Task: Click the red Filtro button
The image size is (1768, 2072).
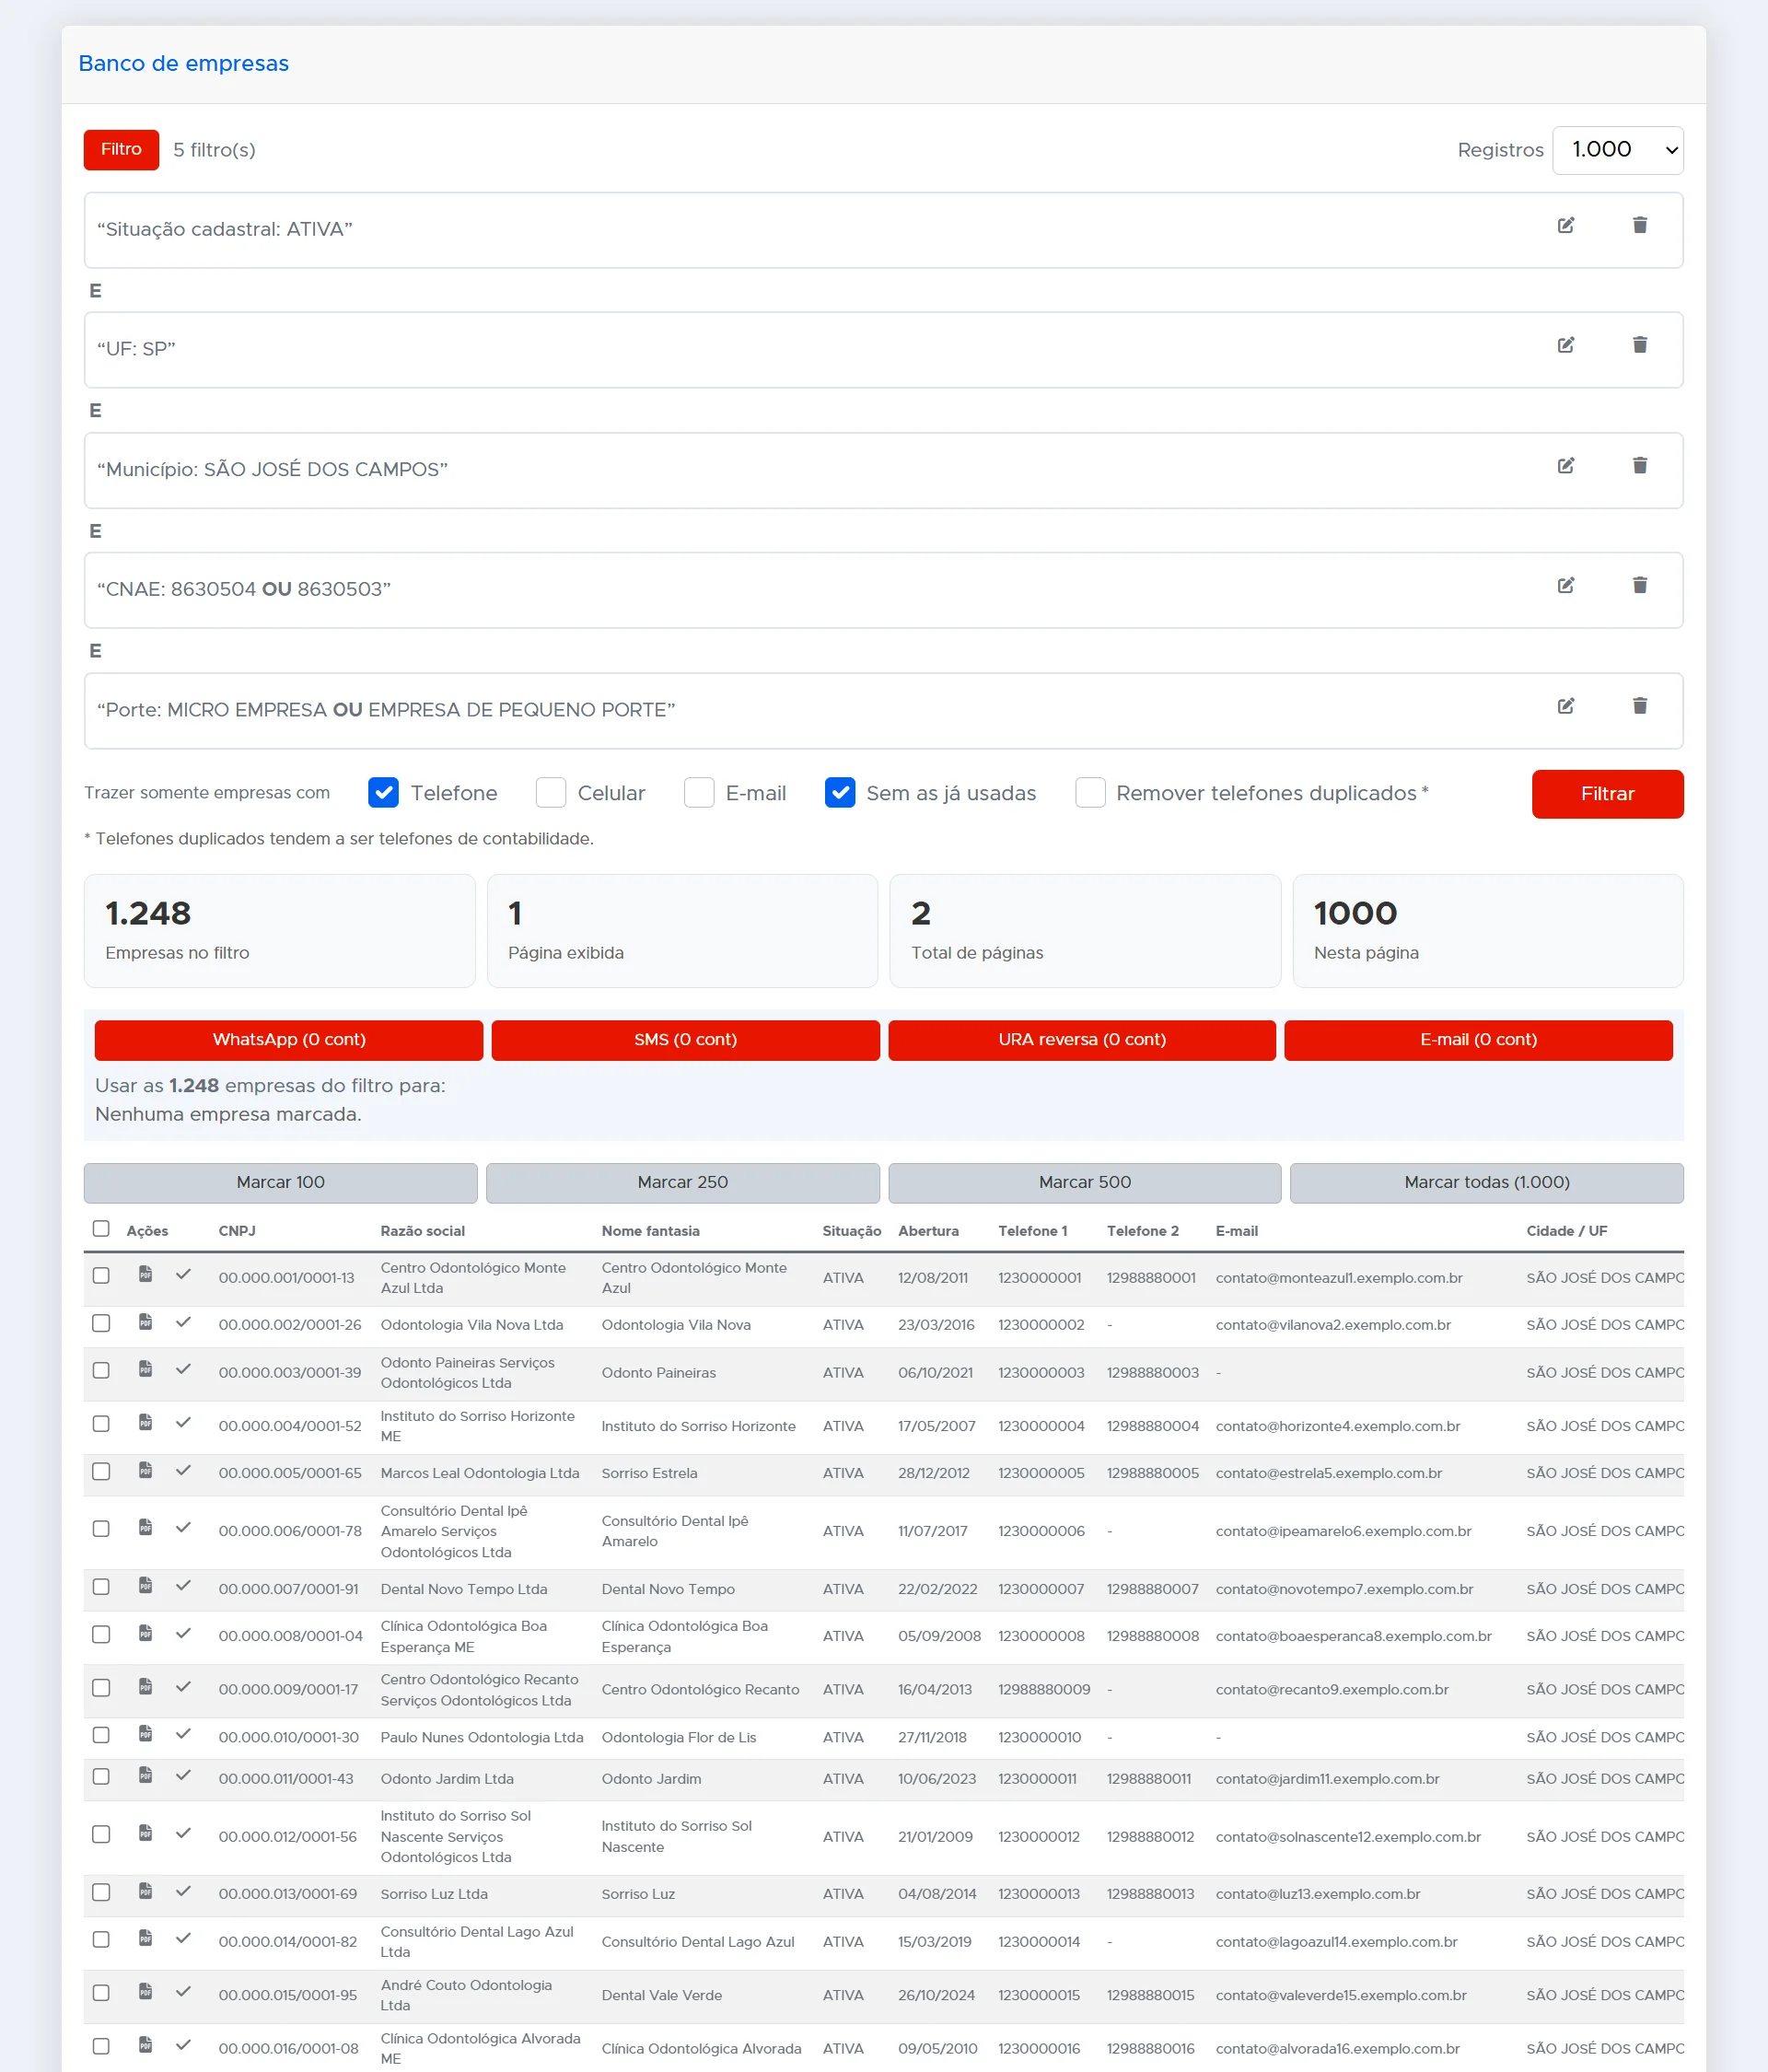Action: point(121,150)
